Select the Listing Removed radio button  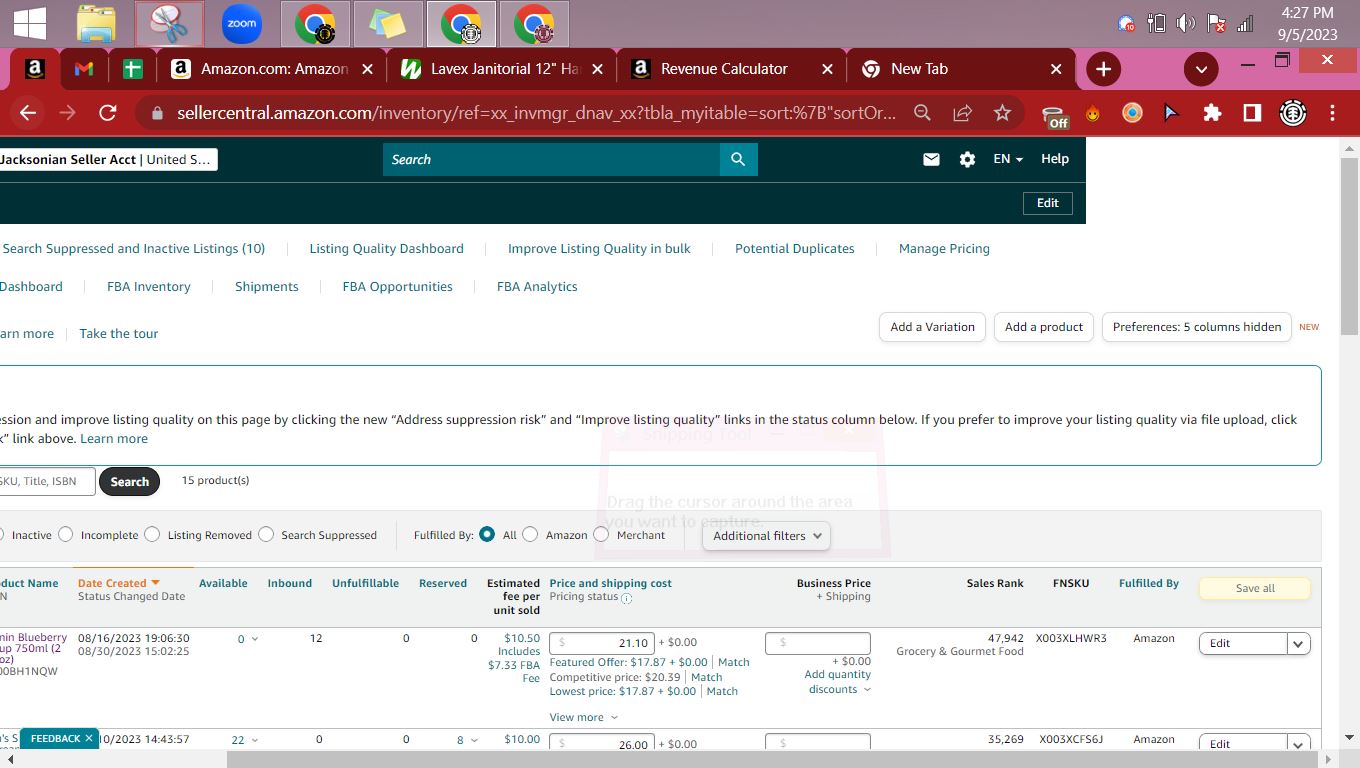152,535
